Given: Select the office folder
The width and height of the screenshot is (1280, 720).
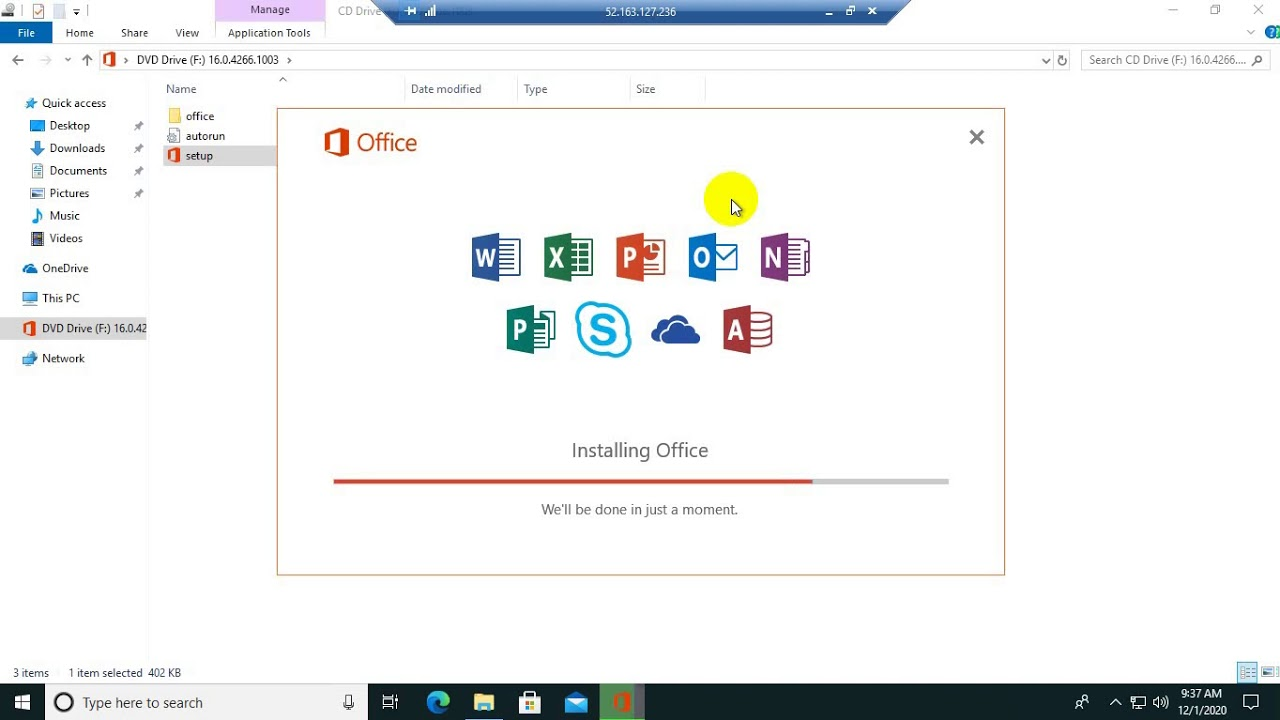Looking at the screenshot, I should click(191, 116).
